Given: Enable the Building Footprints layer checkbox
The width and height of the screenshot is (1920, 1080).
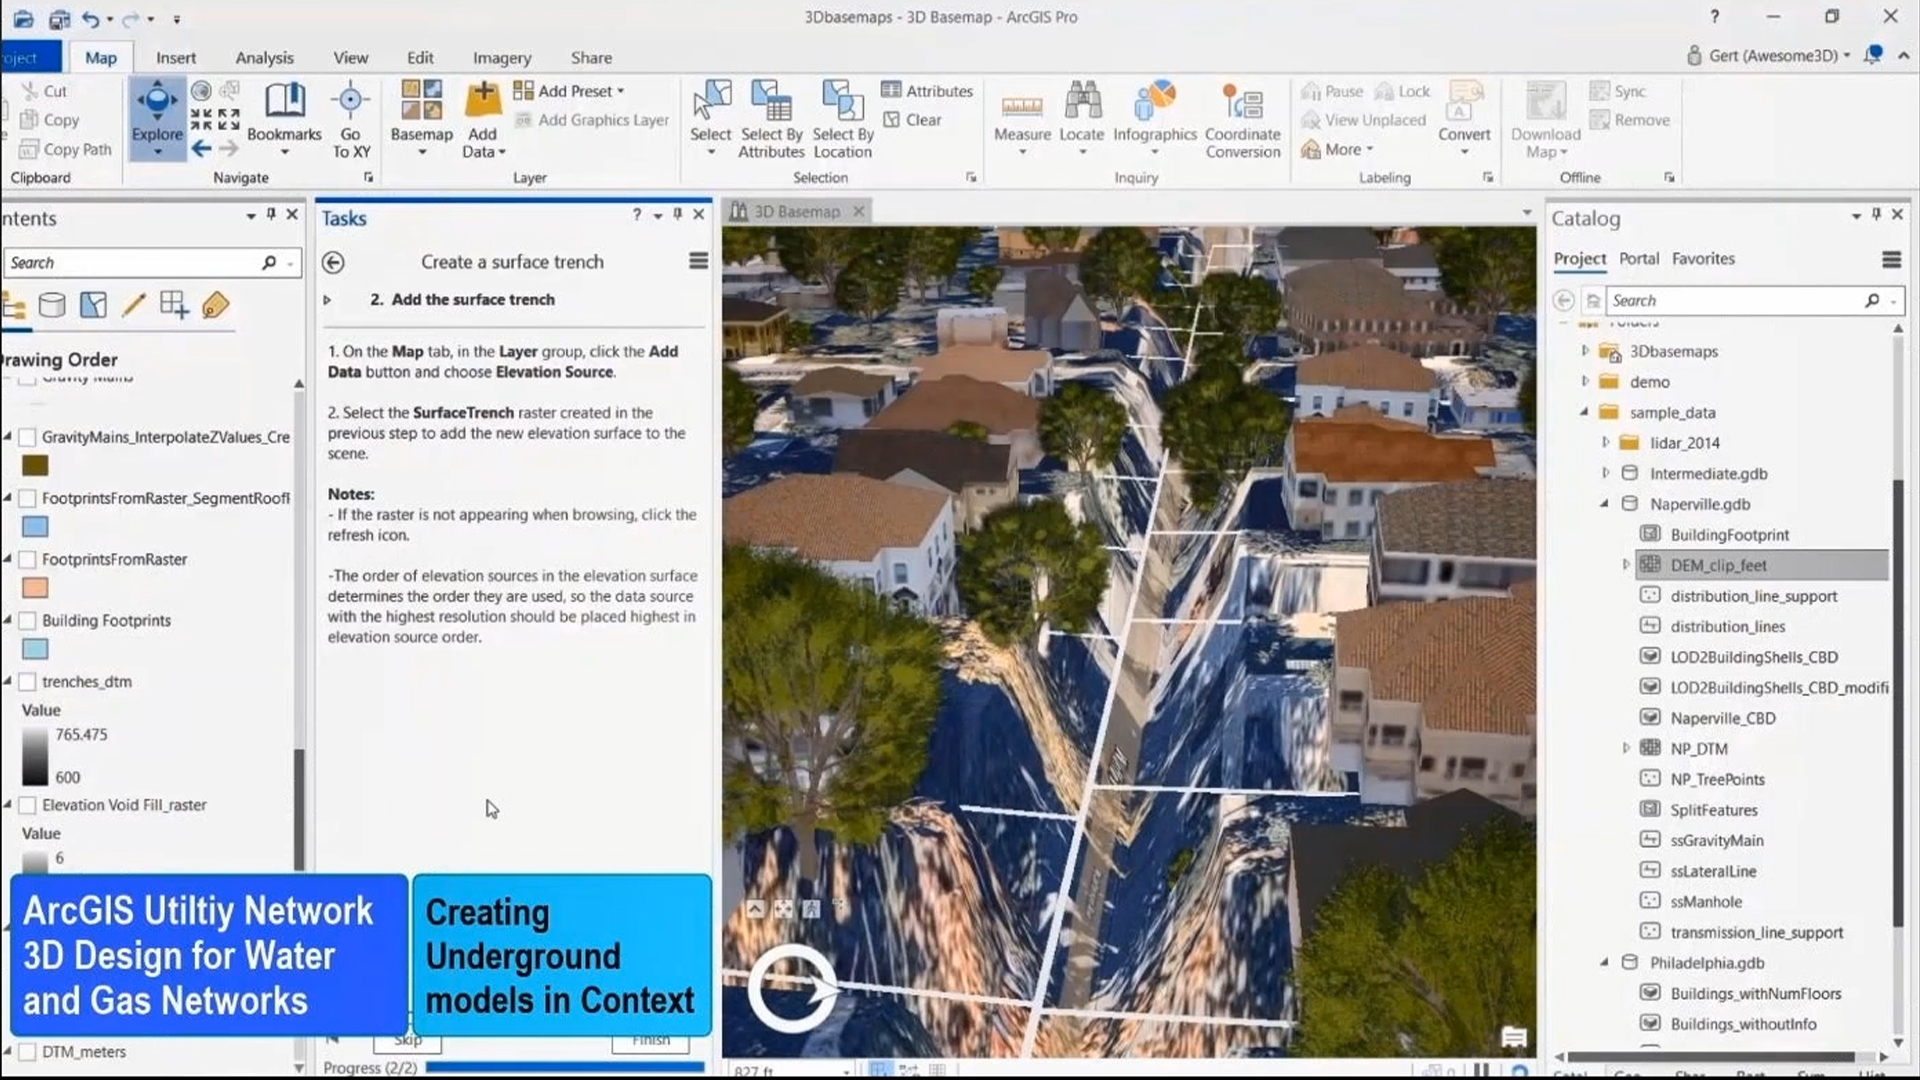Looking at the screenshot, I should point(28,621).
